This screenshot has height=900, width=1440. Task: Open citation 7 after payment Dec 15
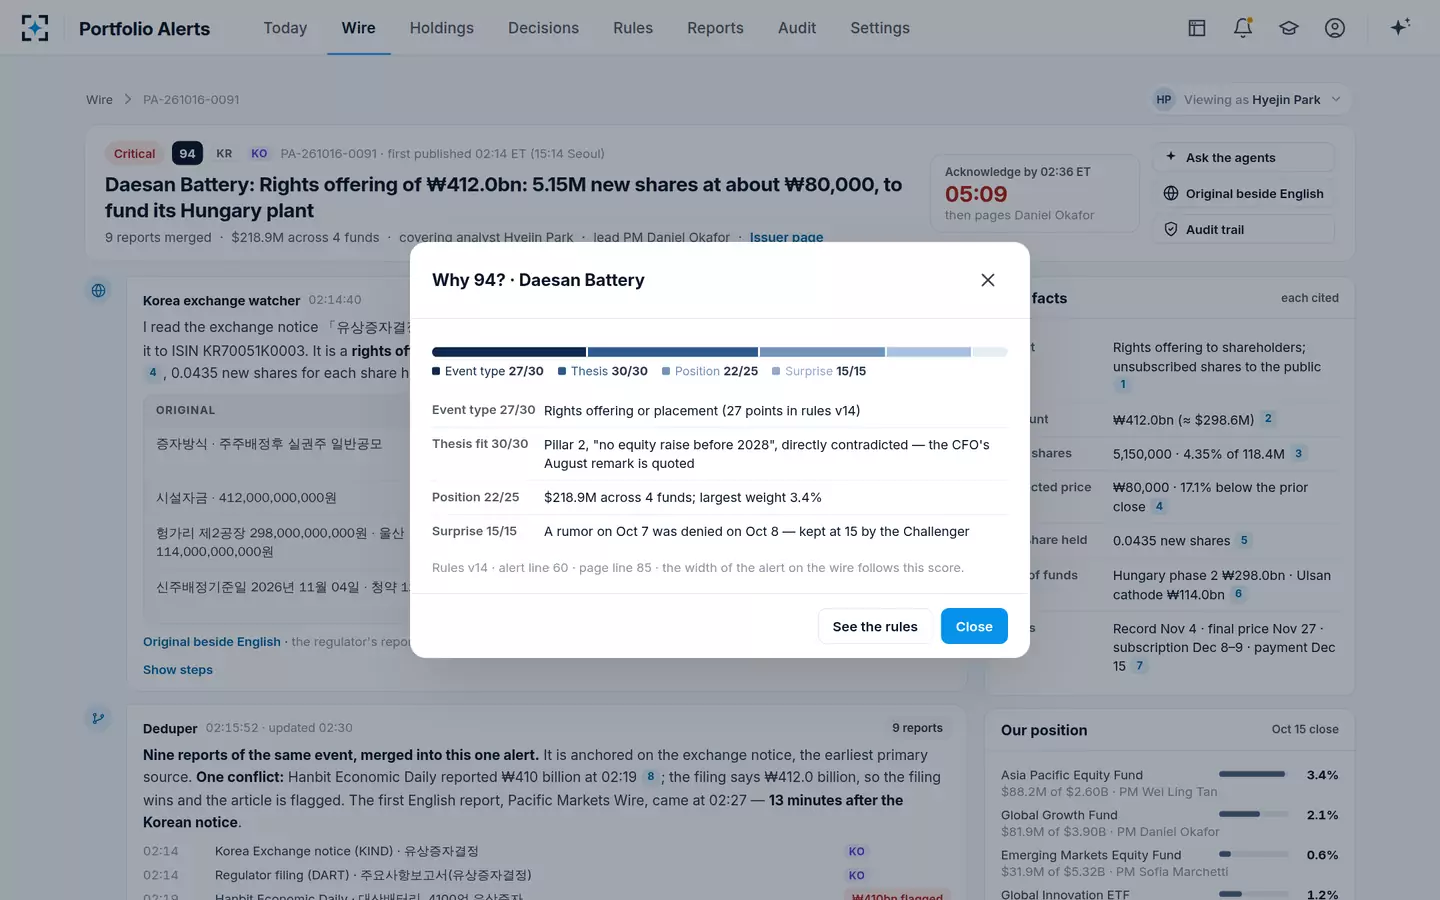(x=1139, y=666)
